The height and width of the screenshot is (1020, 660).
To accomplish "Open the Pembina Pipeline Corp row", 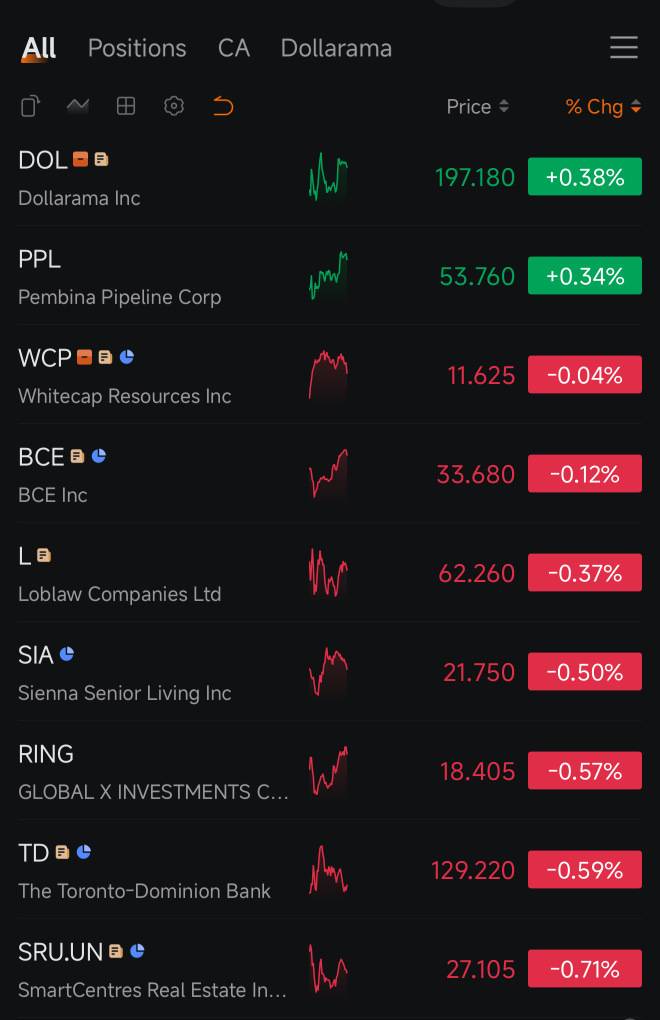I will 330,275.
